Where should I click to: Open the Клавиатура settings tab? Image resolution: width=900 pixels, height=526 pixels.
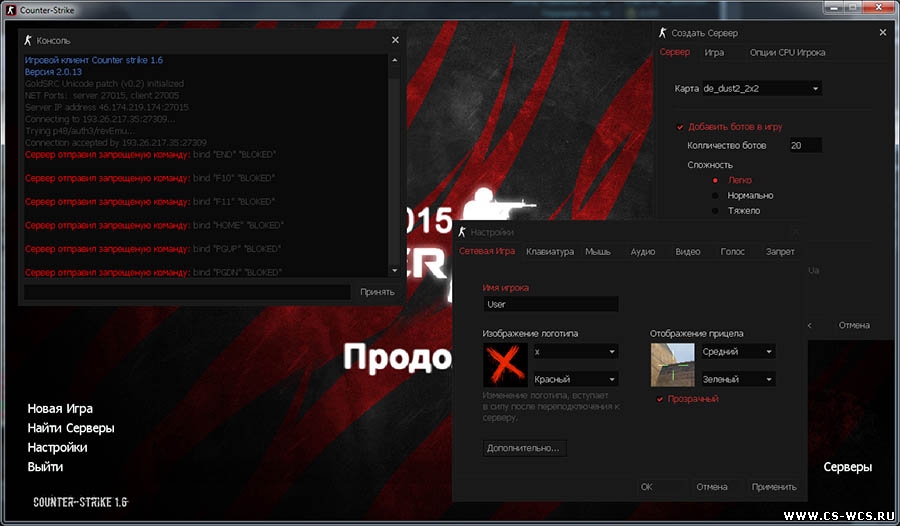pyautogui.click(x=550, y=252)
